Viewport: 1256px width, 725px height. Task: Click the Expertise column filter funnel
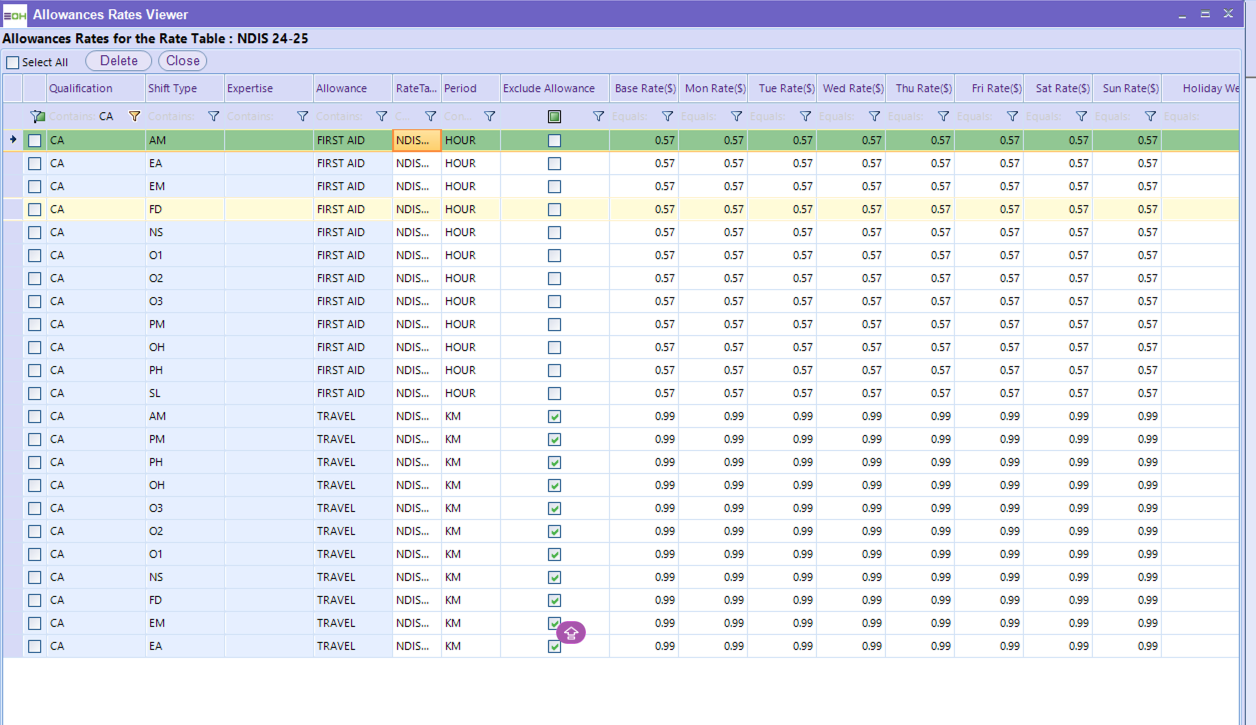(302, 117)
